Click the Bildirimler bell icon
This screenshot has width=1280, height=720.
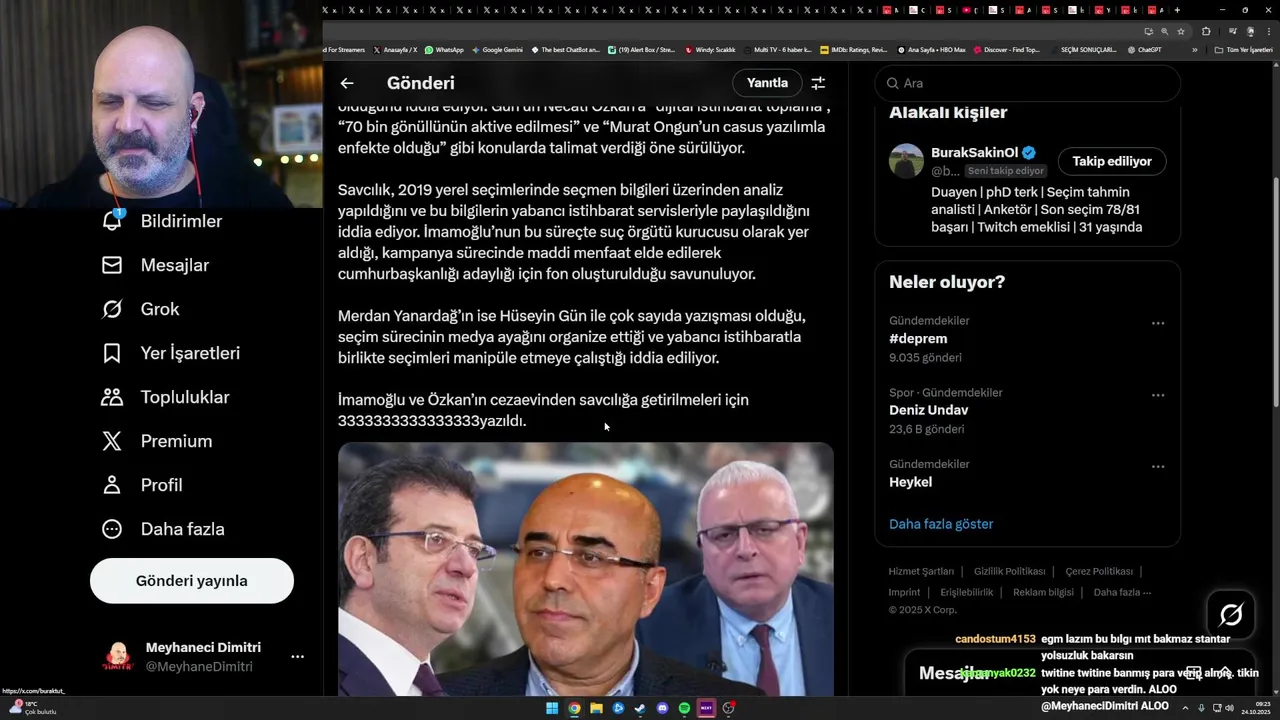tap(112, 221)
